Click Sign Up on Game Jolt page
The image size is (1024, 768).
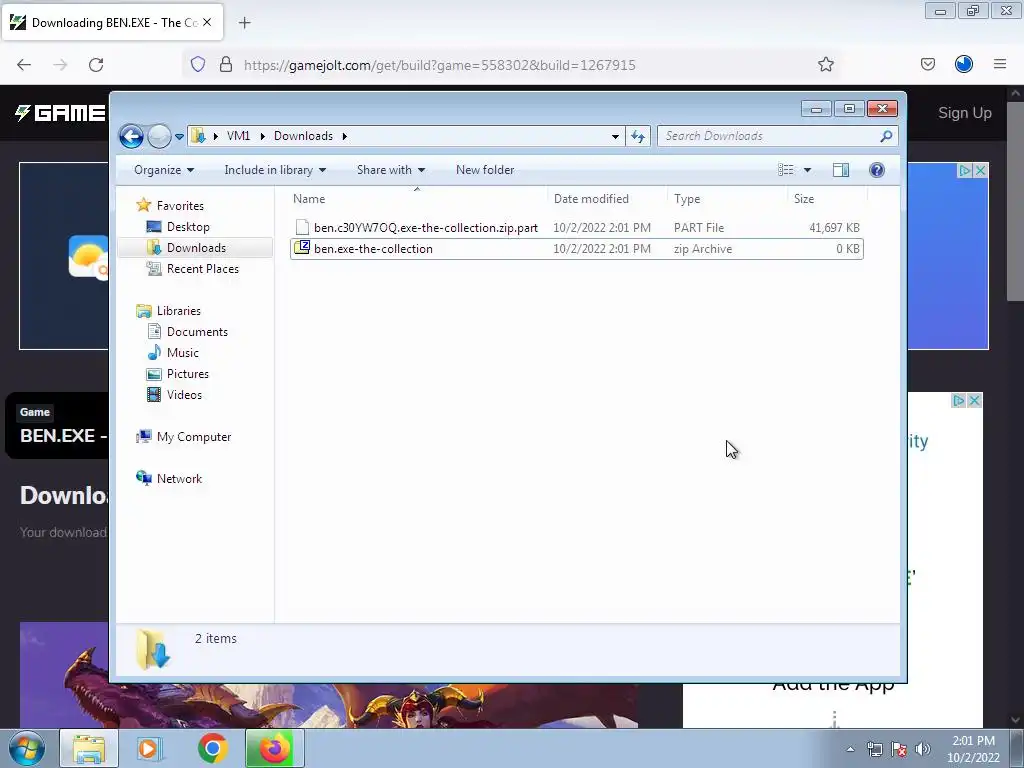(x=965, y=113)
